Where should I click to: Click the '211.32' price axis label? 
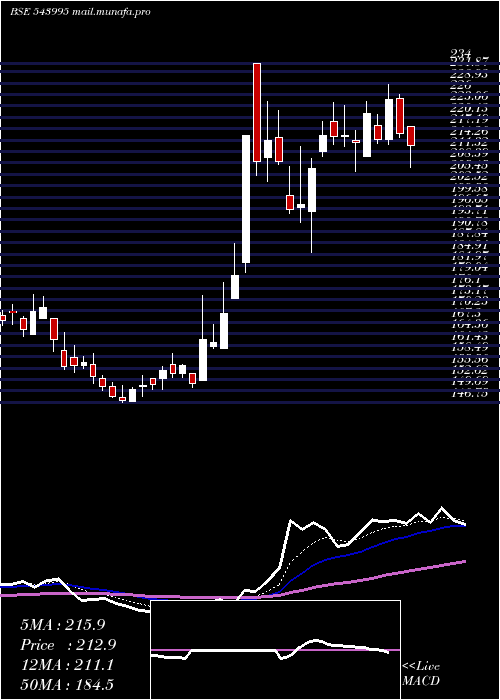[x=471, y=144]
